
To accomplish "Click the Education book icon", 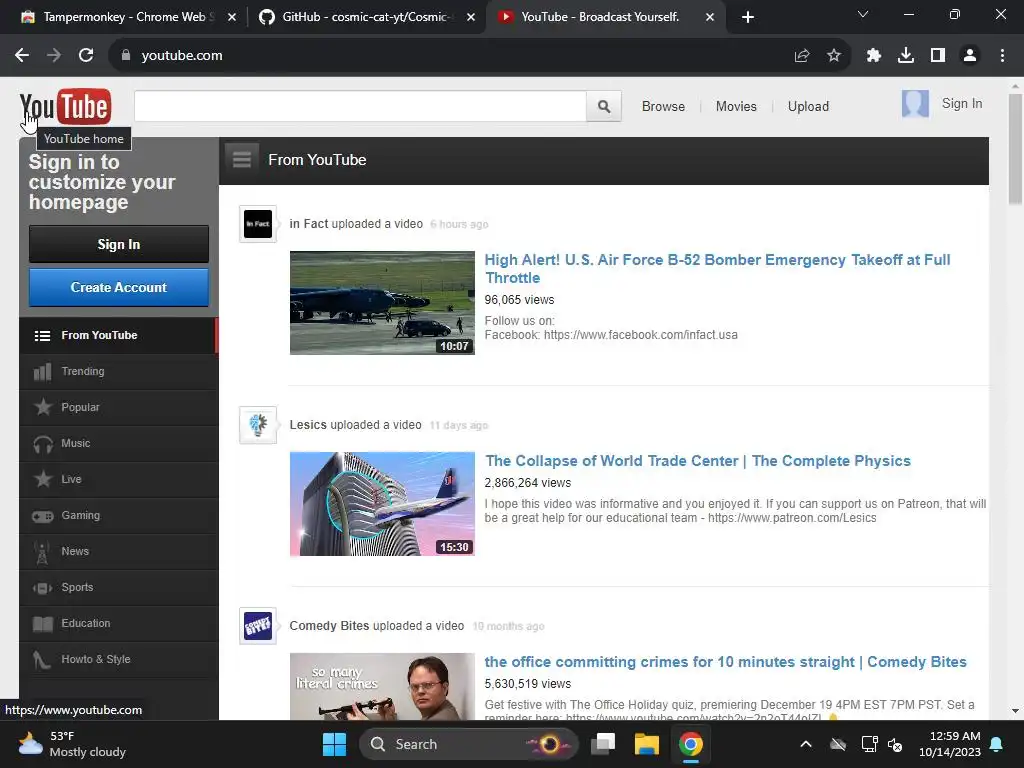I will click(x=43, y=624).
